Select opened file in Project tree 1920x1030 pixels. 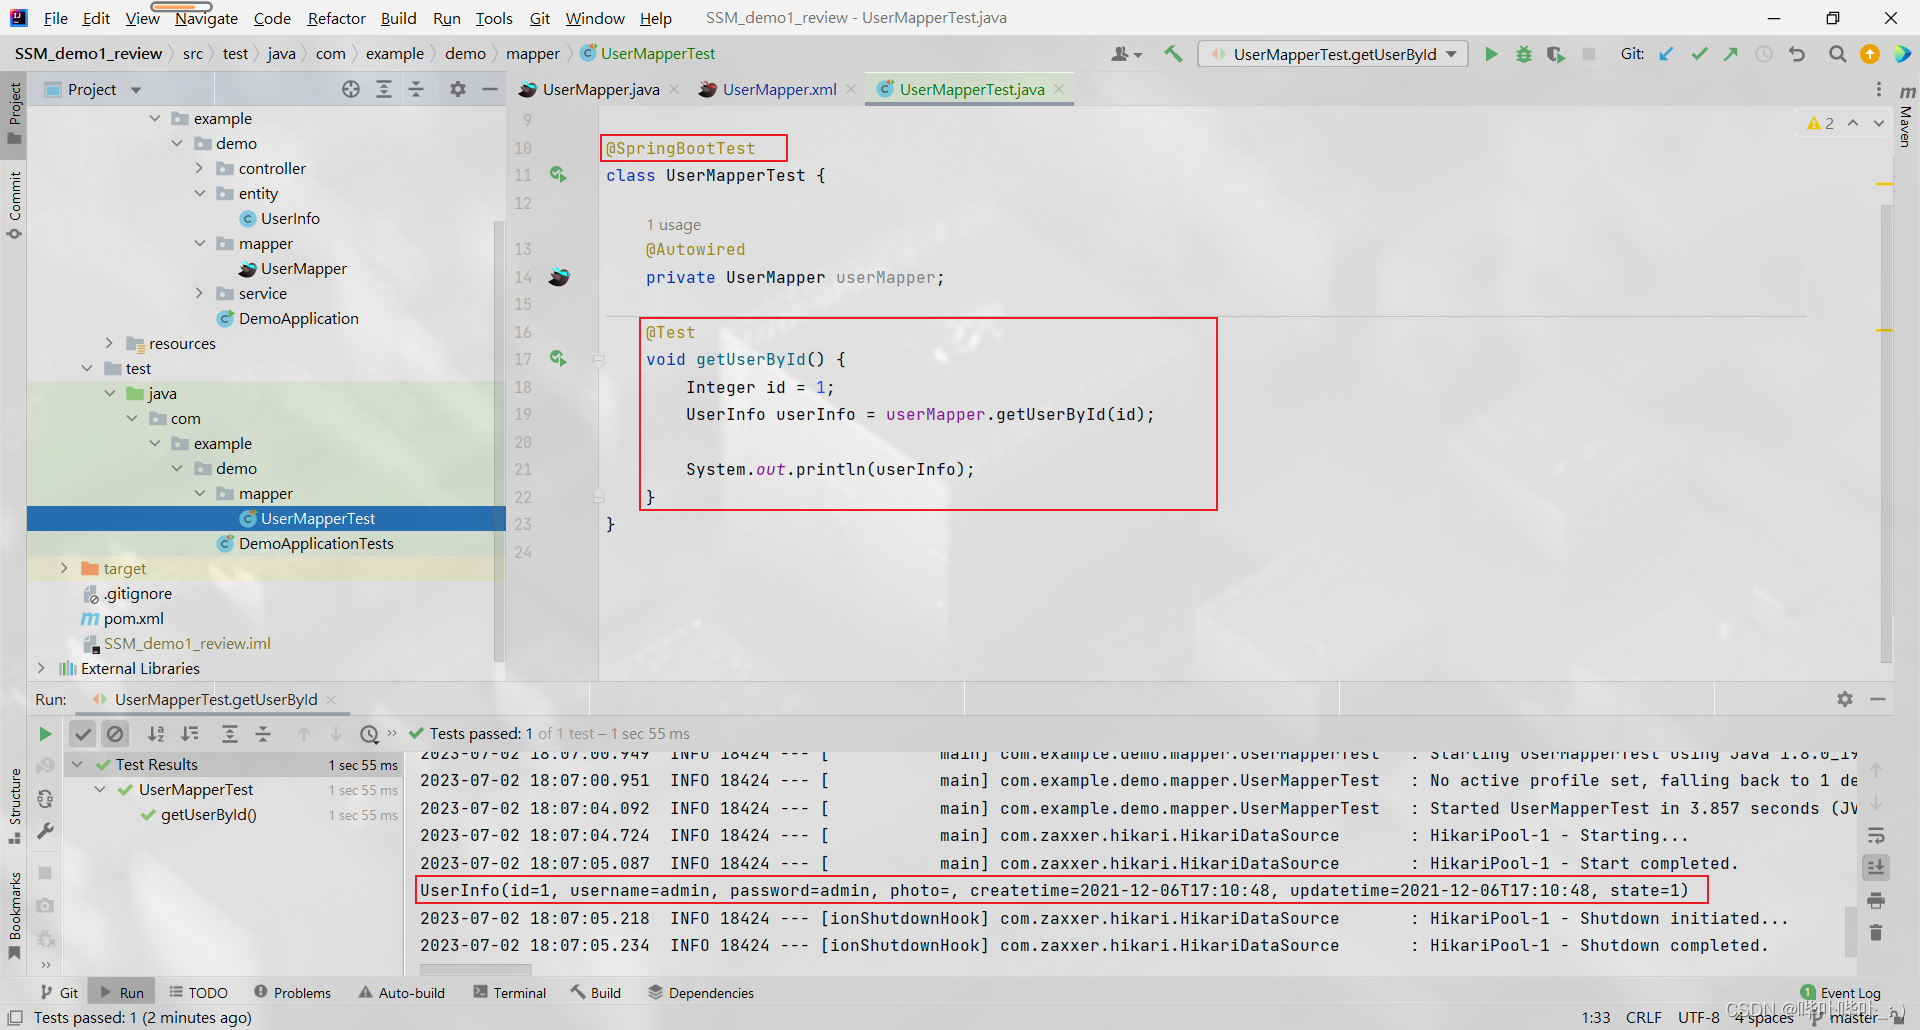351,89
